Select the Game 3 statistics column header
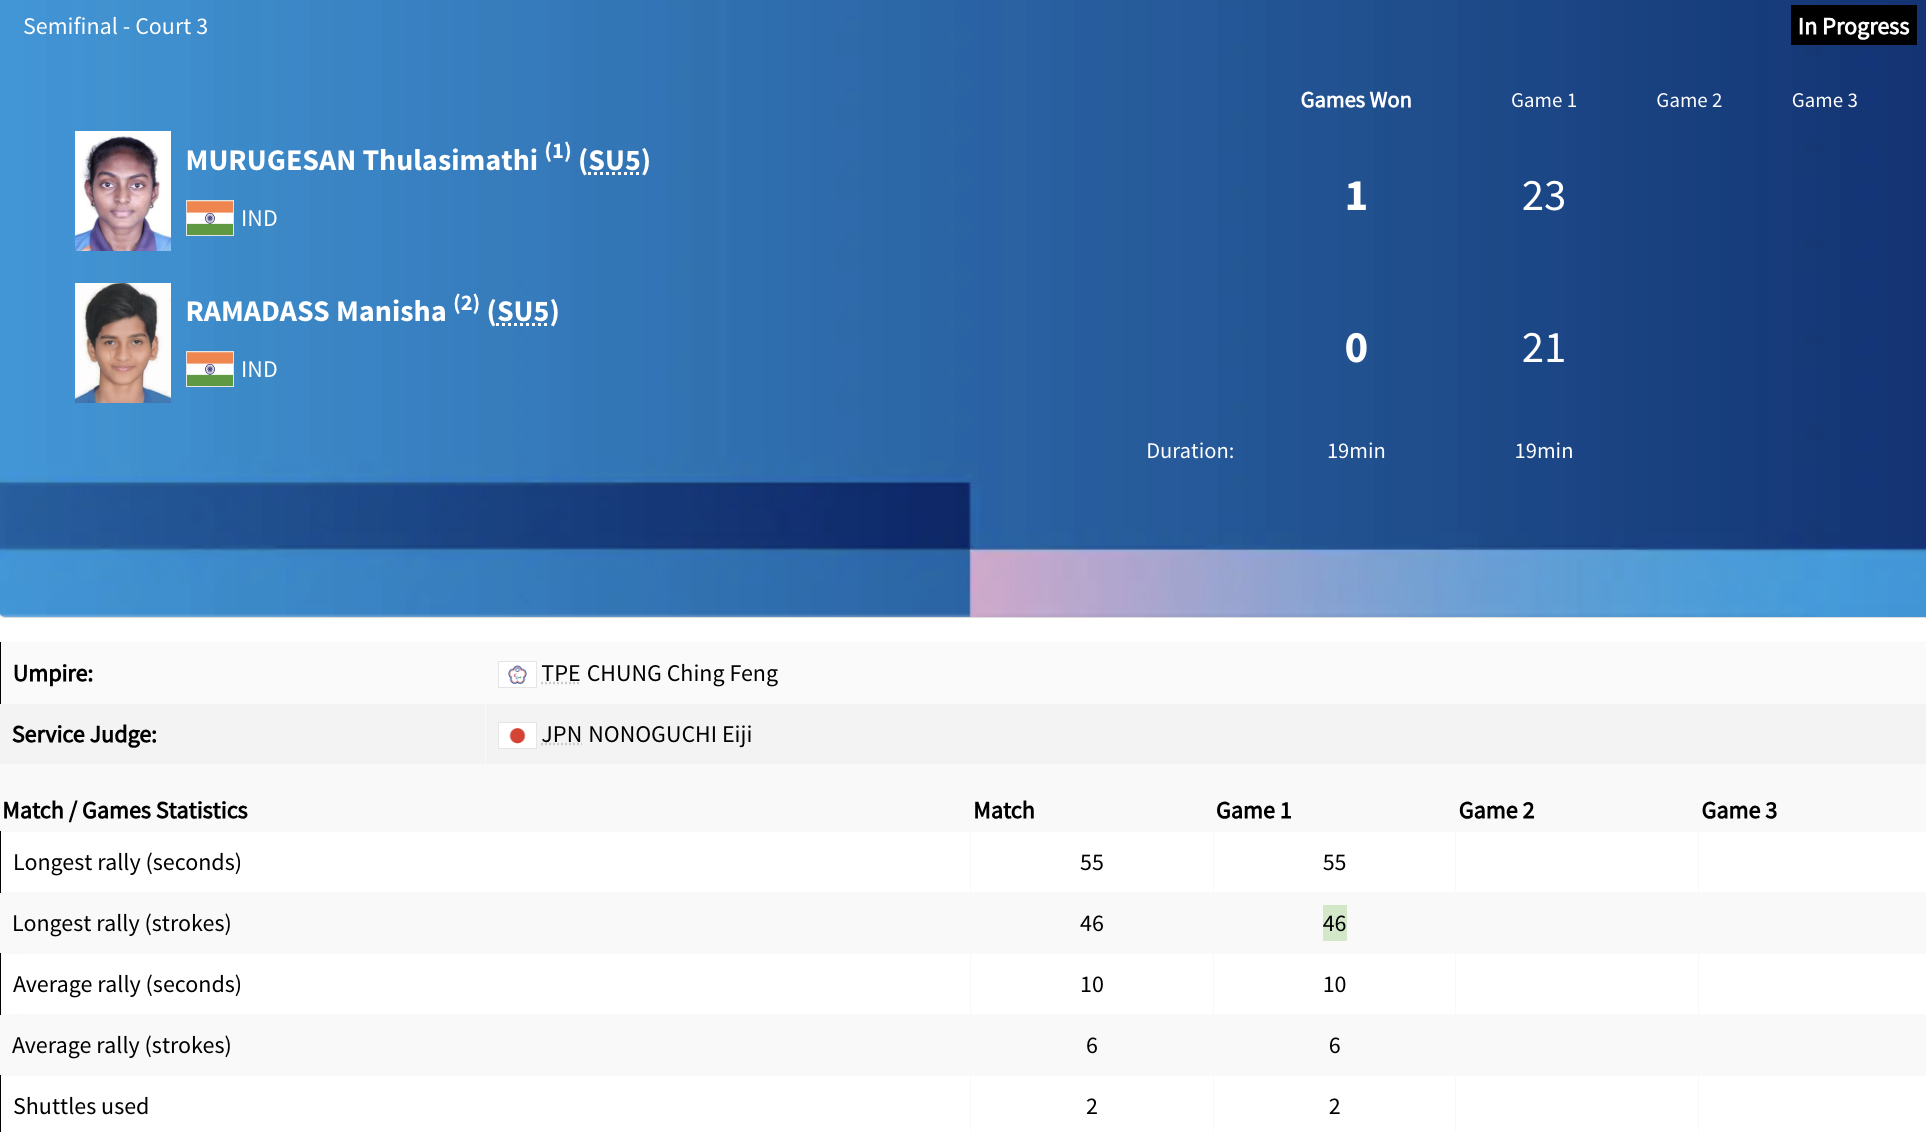This screenshot has width=1926, height=1132. coord(1738,811)
